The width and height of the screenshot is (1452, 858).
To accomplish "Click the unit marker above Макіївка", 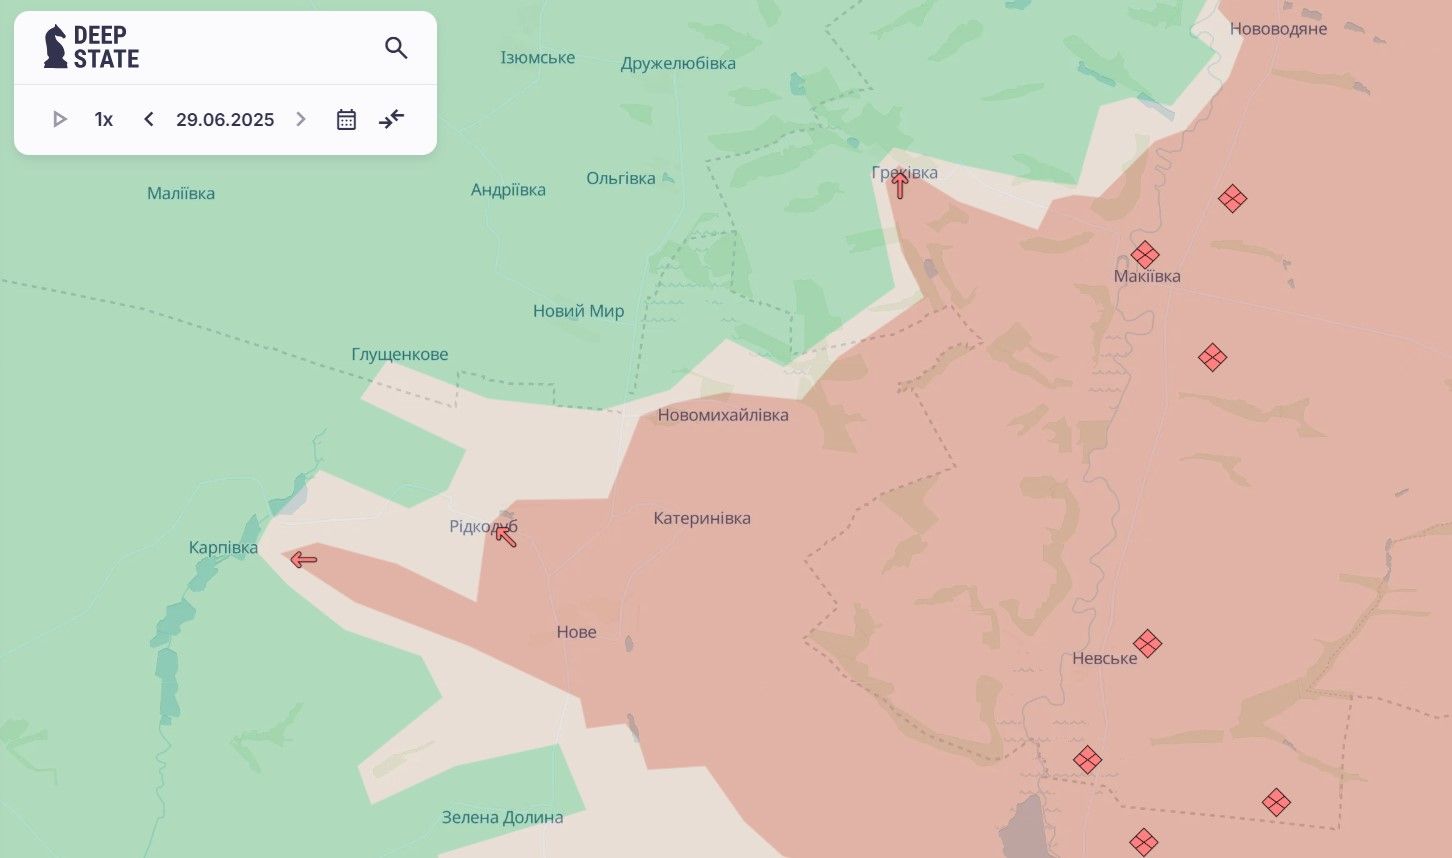I will 1145,254.
